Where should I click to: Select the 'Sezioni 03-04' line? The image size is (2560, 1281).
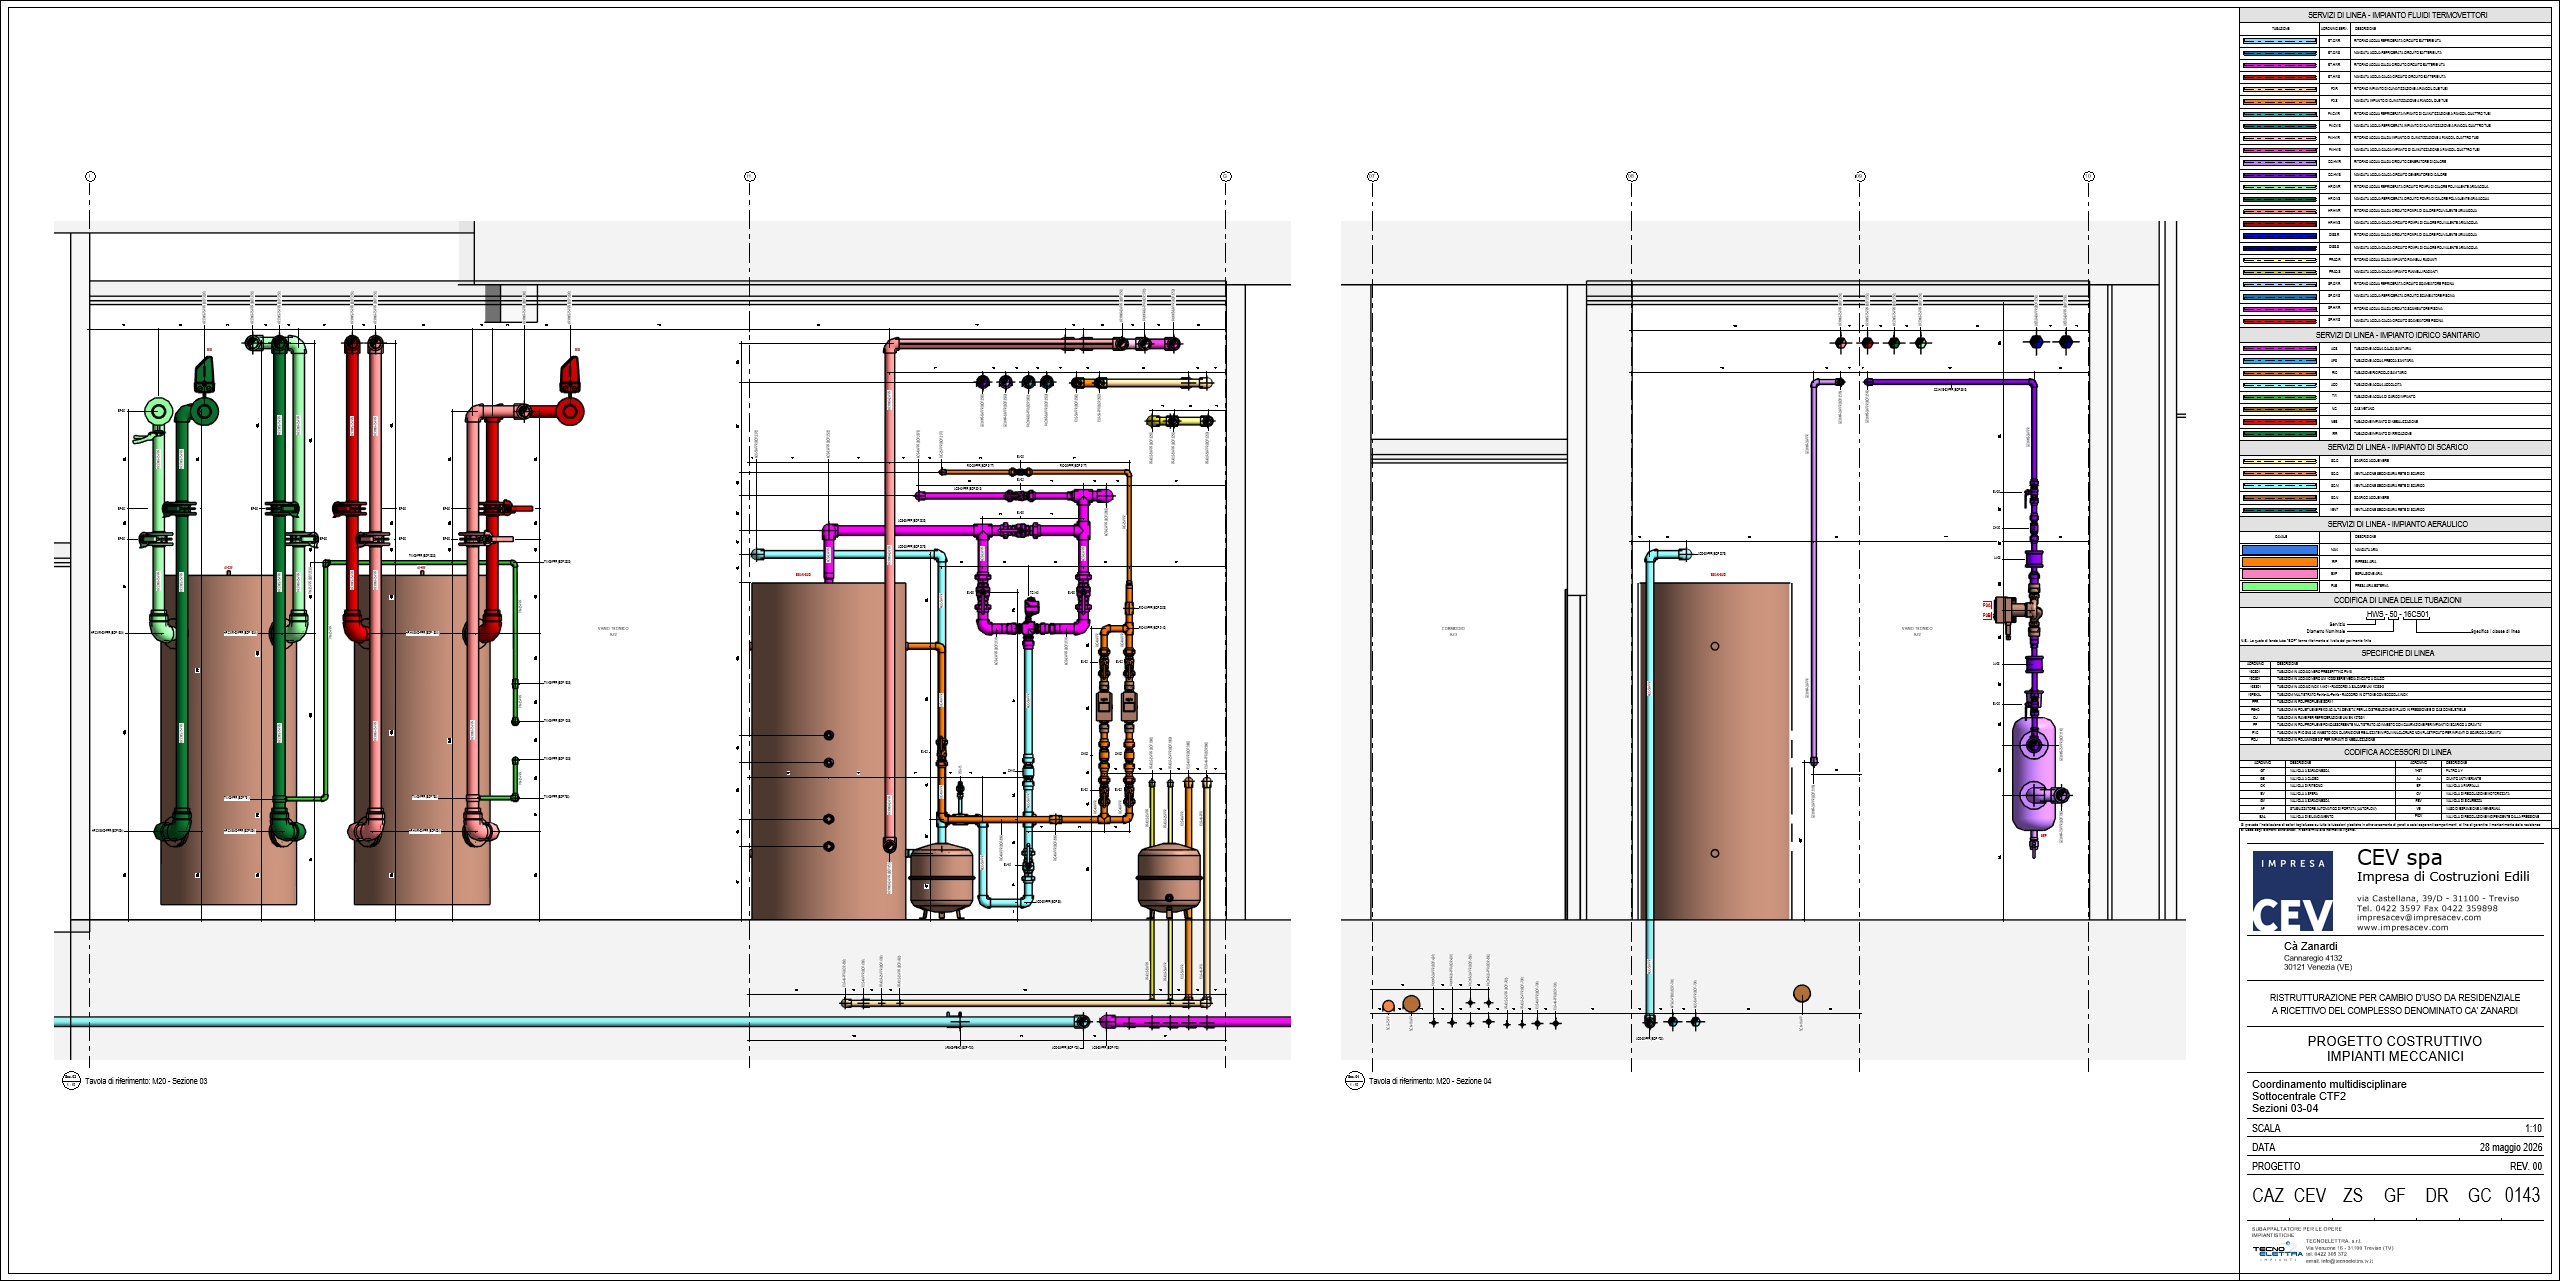2285,1108
